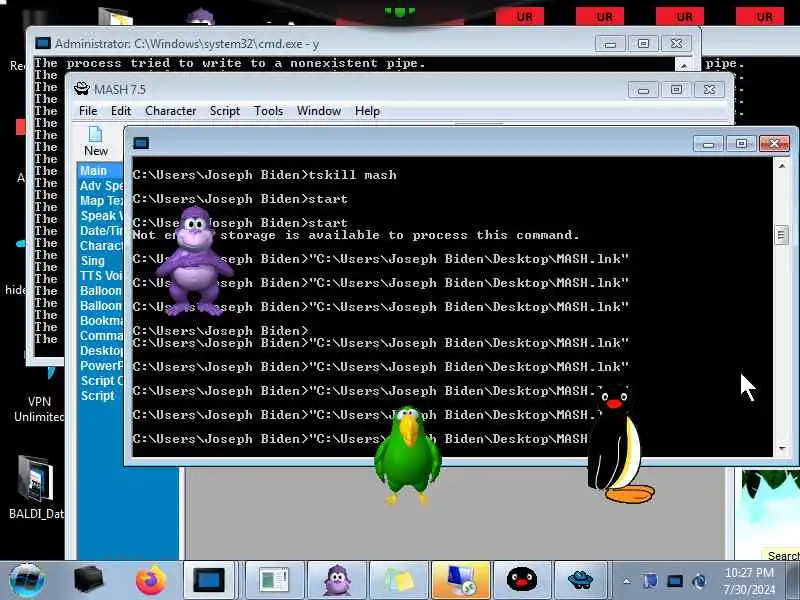Click the Pingu penguin character on screen
The width and height of the screenshot is (800, 600).
[x=620, y=444]
